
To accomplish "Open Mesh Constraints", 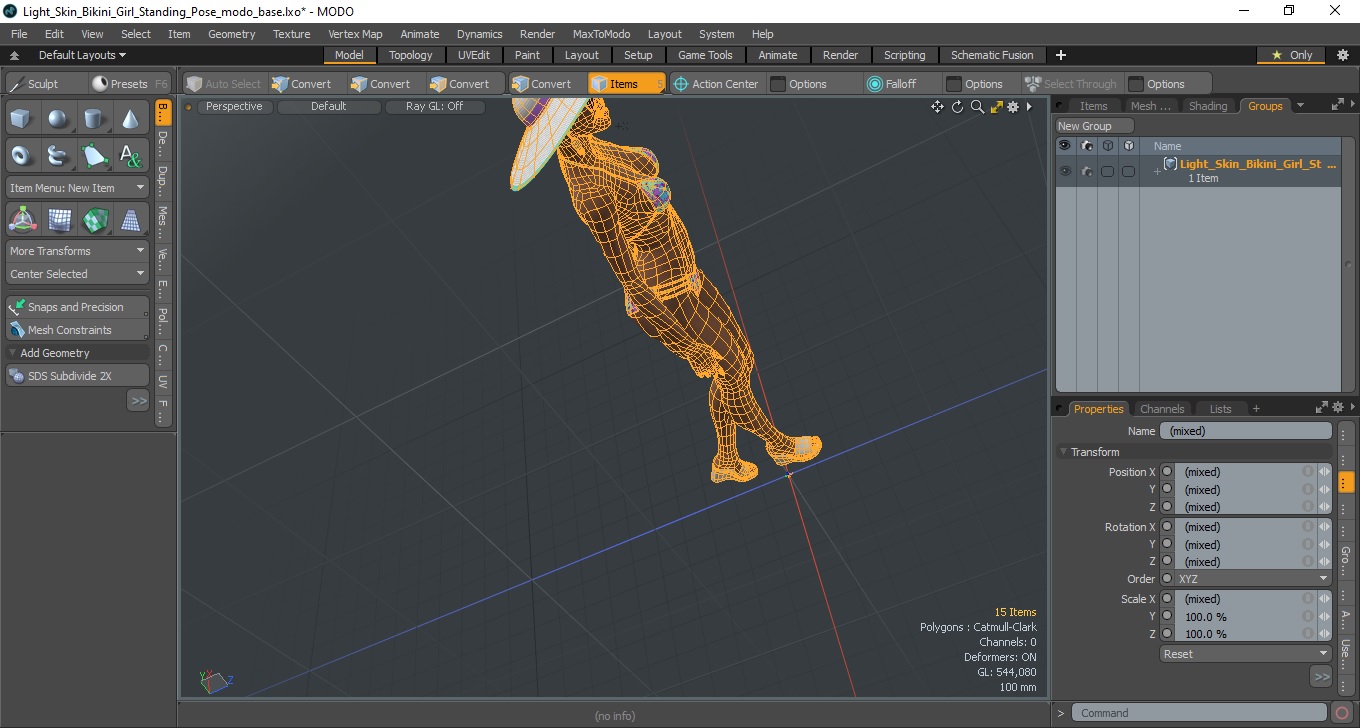I will (x=77, y=330).
